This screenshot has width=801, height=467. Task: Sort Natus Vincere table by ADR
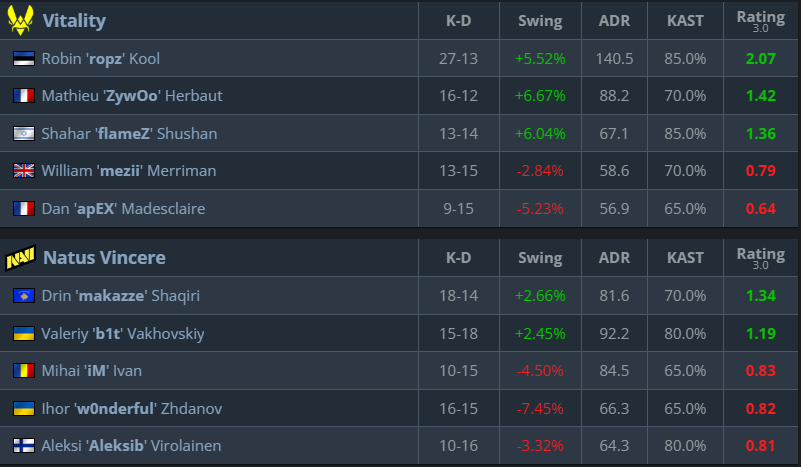tap(614, 258)
